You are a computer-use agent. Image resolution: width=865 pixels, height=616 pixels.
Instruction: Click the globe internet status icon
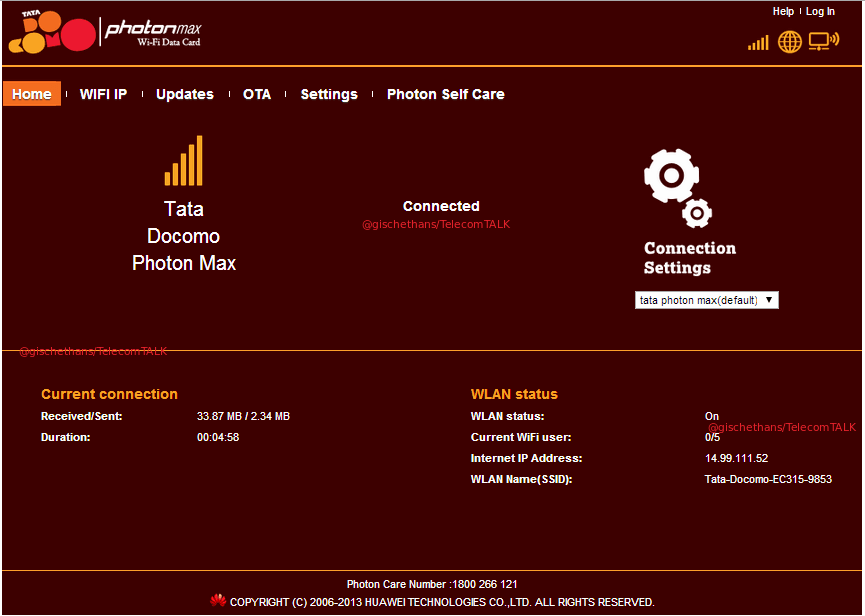(x=789, y=42)
